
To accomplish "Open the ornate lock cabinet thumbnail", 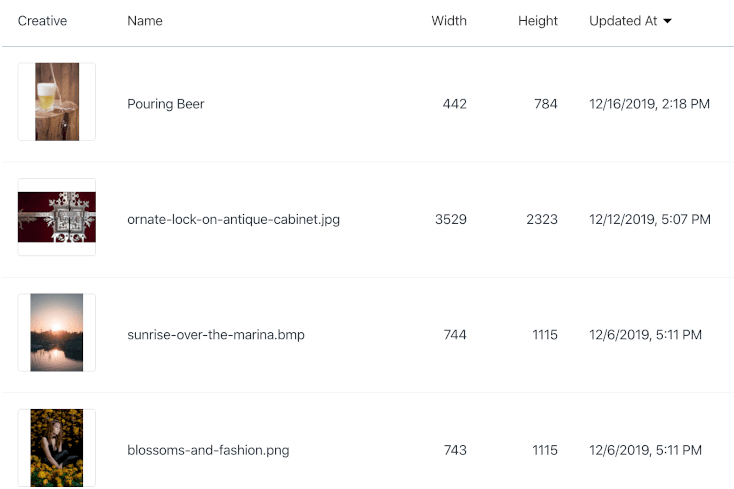I will coord(57,218).
